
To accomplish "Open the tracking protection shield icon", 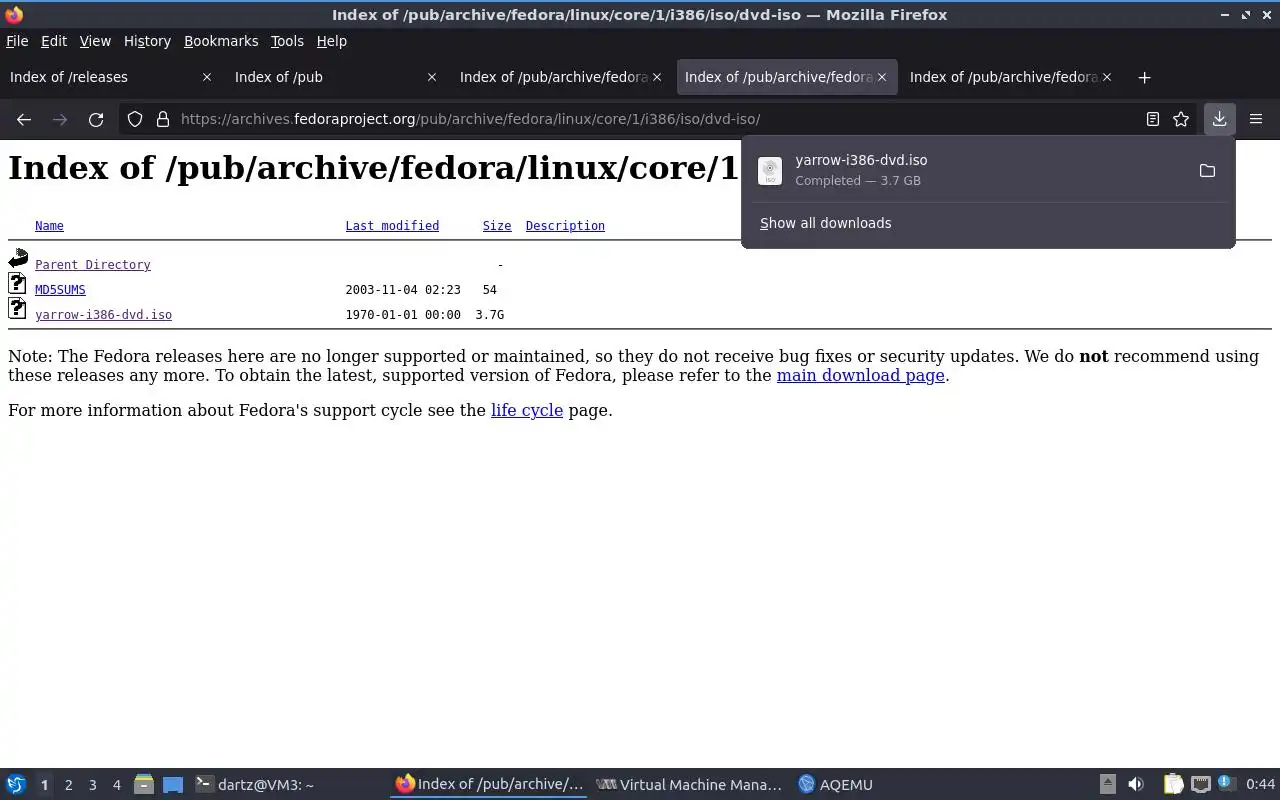I will 135,119.
